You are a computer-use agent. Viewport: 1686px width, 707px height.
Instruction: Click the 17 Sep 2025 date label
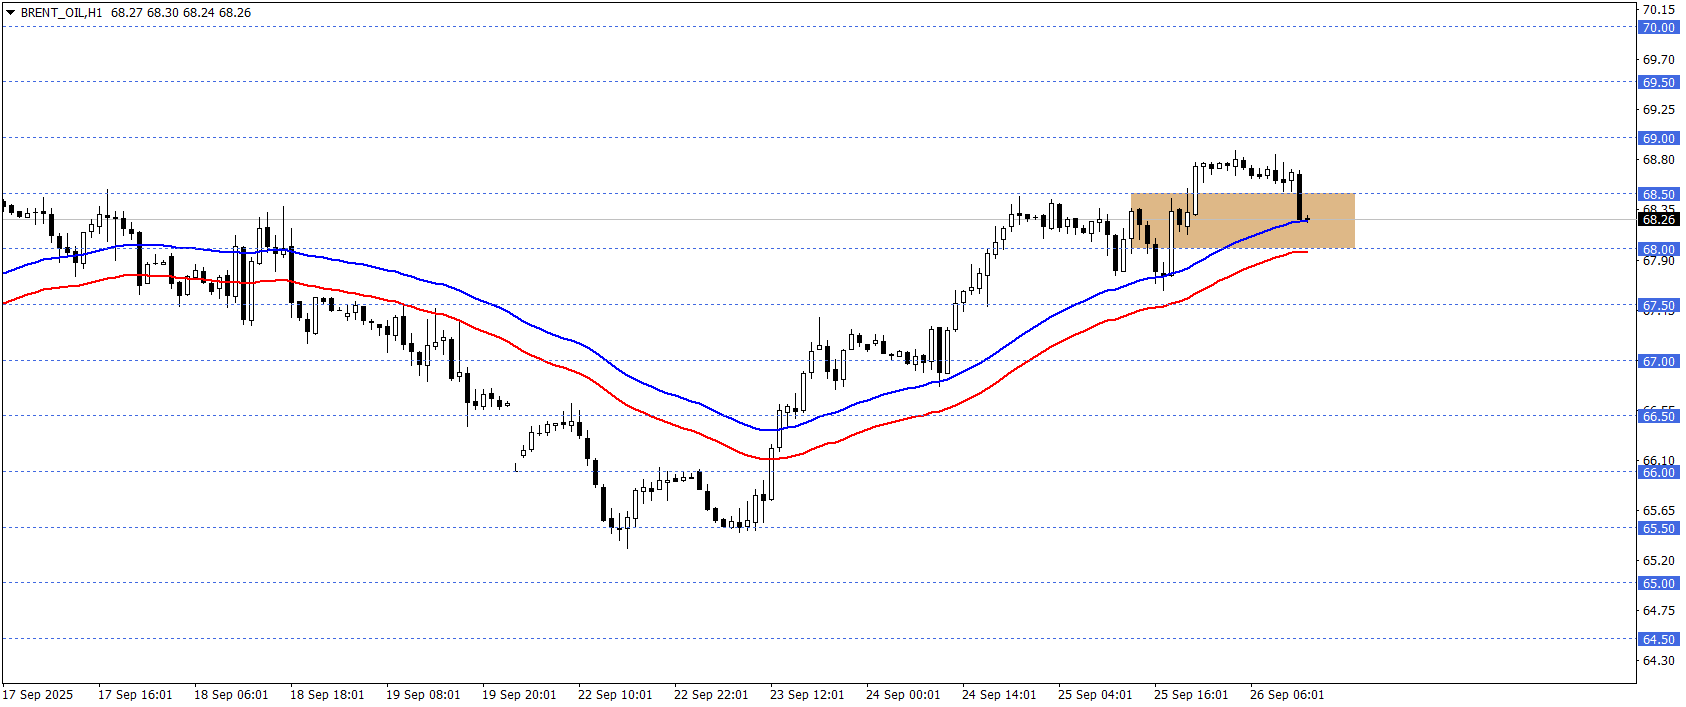pos(38,694)
